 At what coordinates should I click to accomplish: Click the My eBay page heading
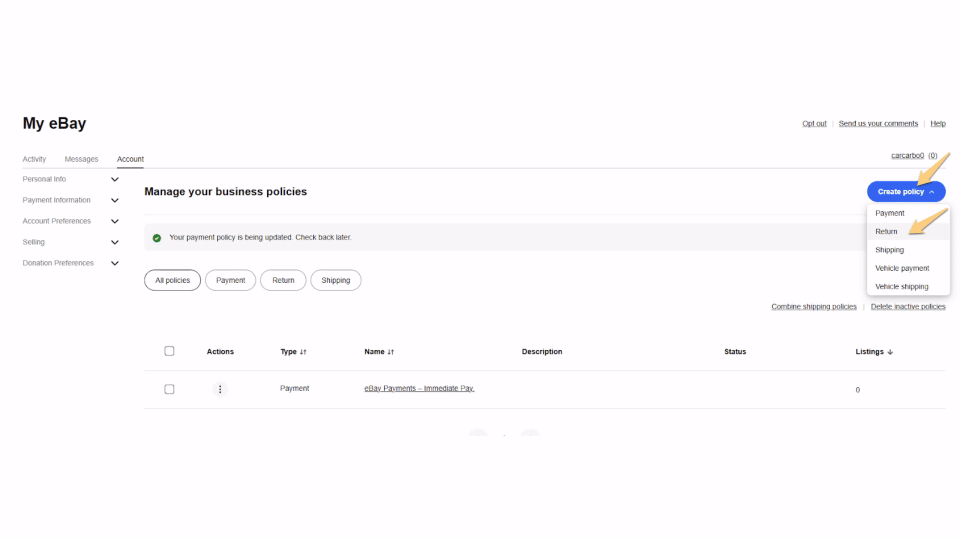pos(54,124)
